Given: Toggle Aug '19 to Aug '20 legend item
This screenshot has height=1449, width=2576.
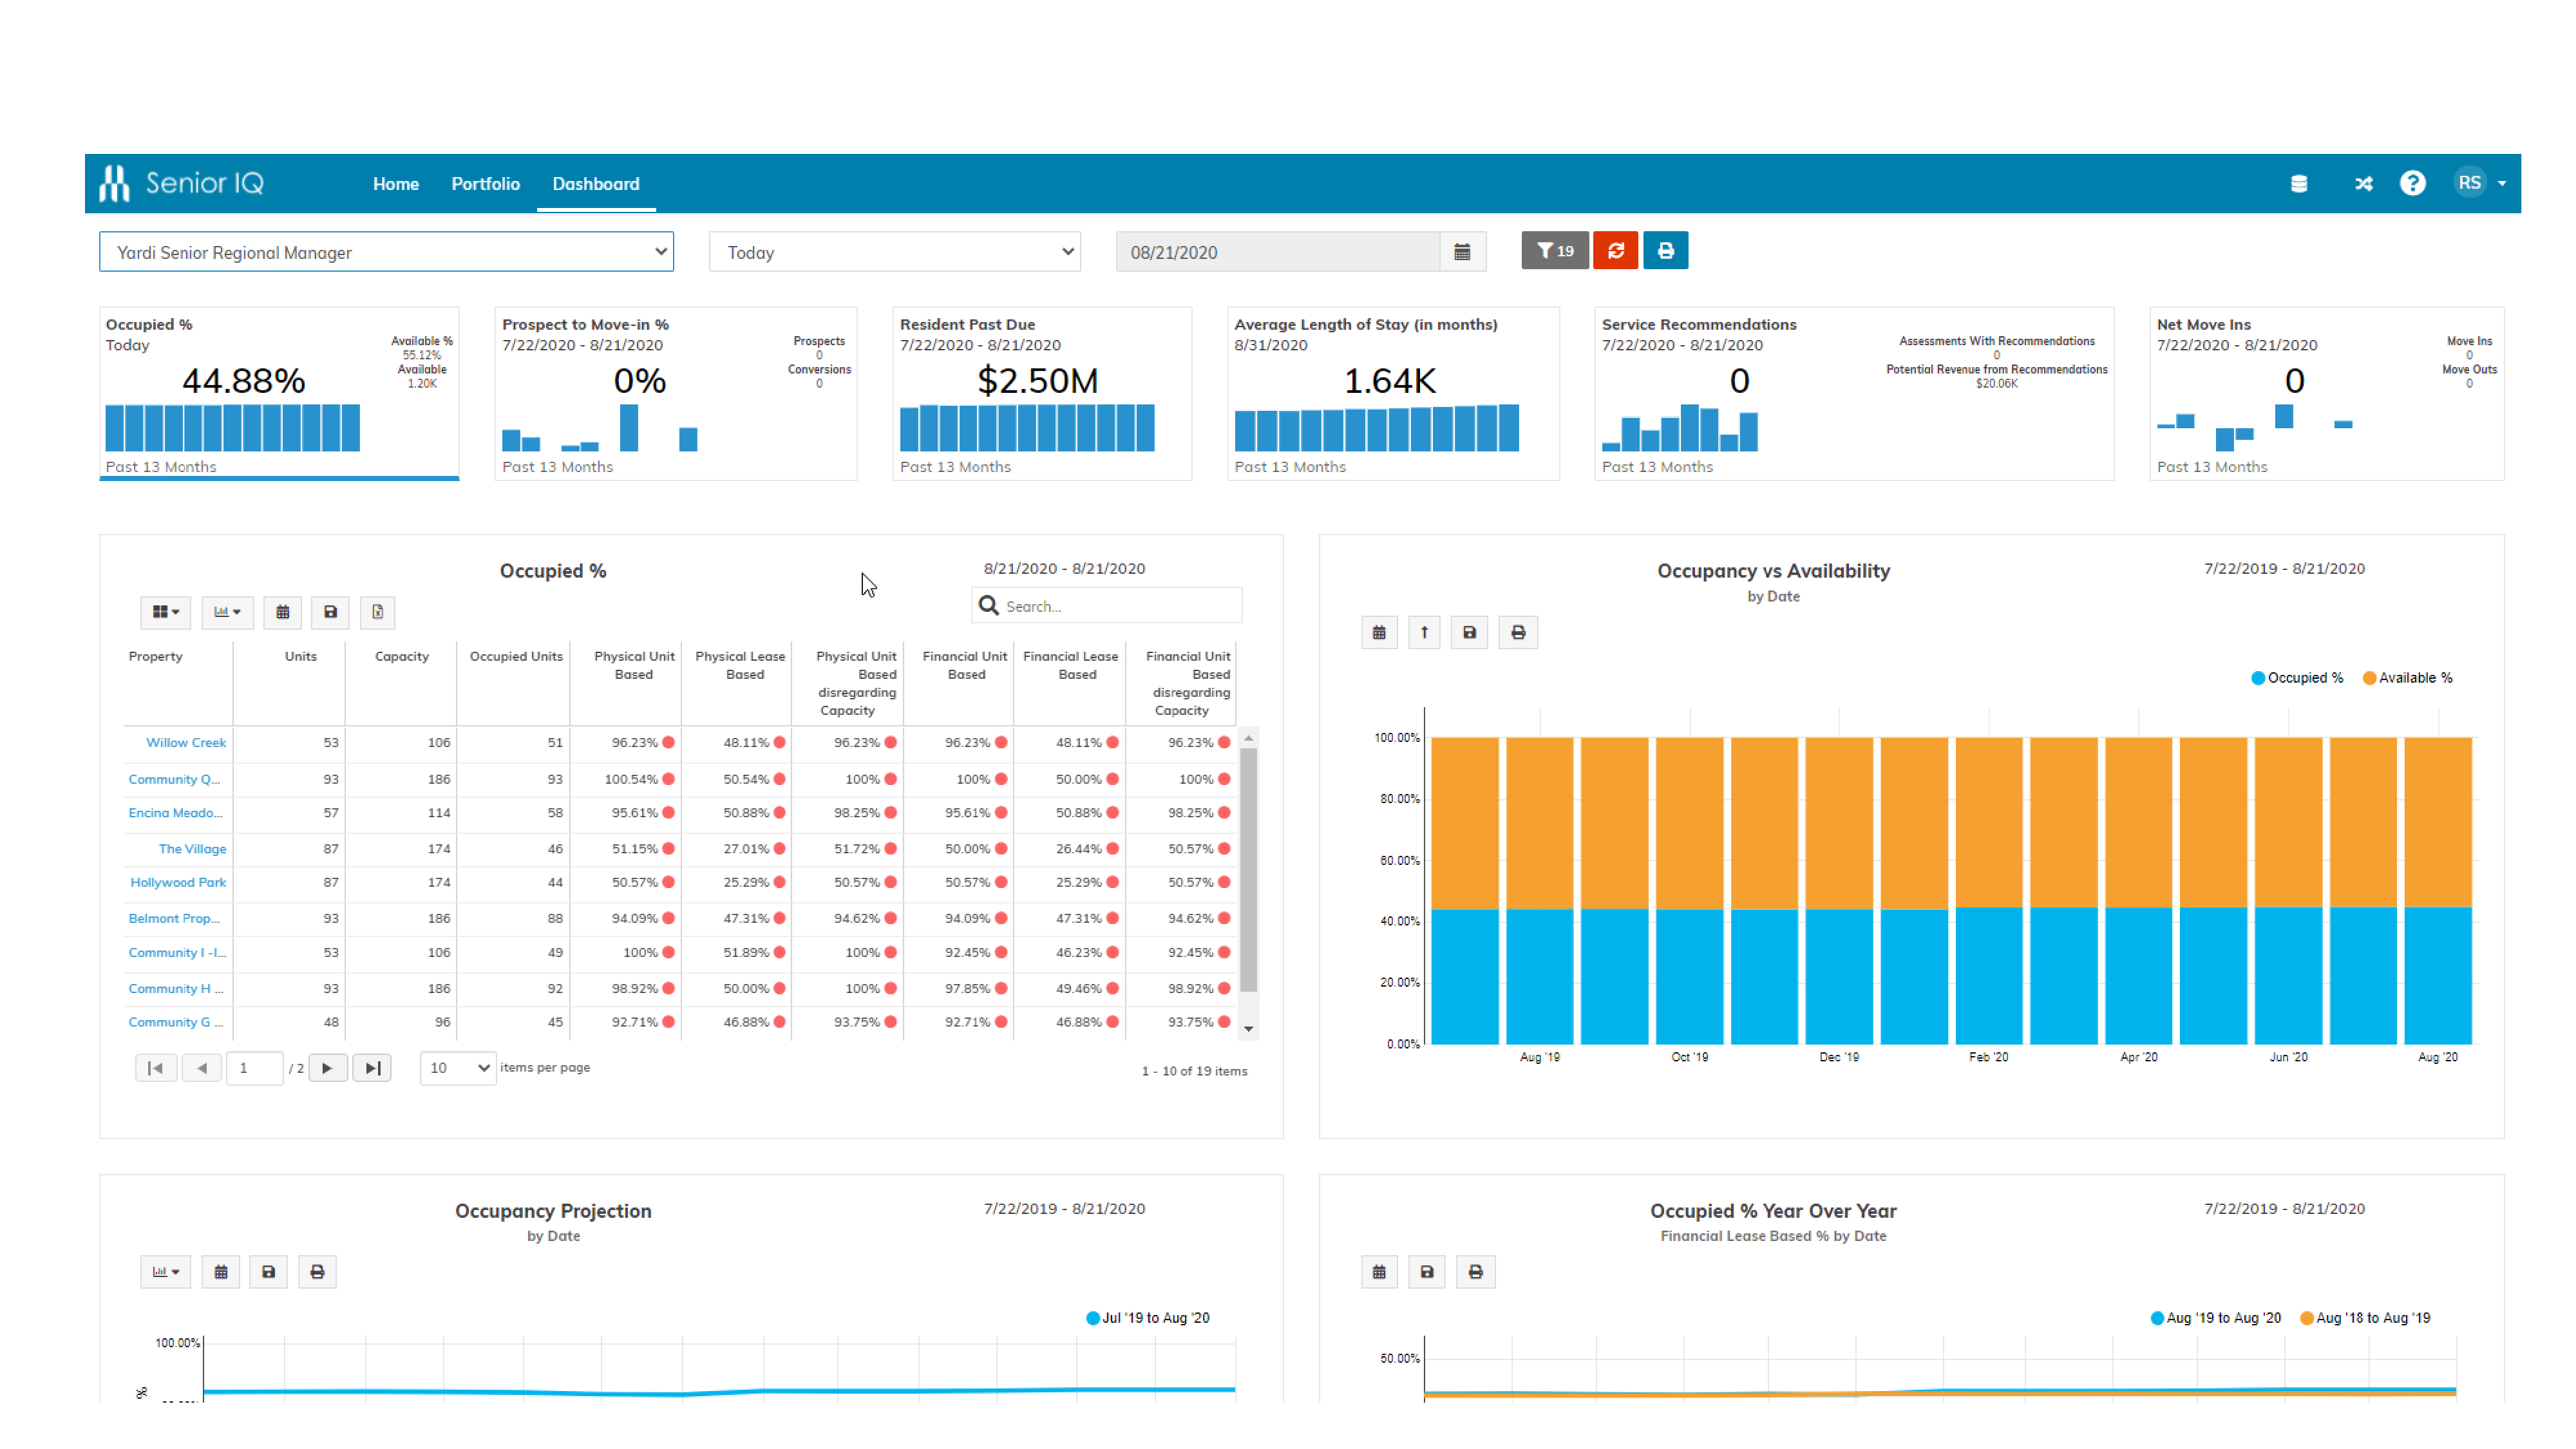Looking at the screenshot, I should tap(2215, 1318).
